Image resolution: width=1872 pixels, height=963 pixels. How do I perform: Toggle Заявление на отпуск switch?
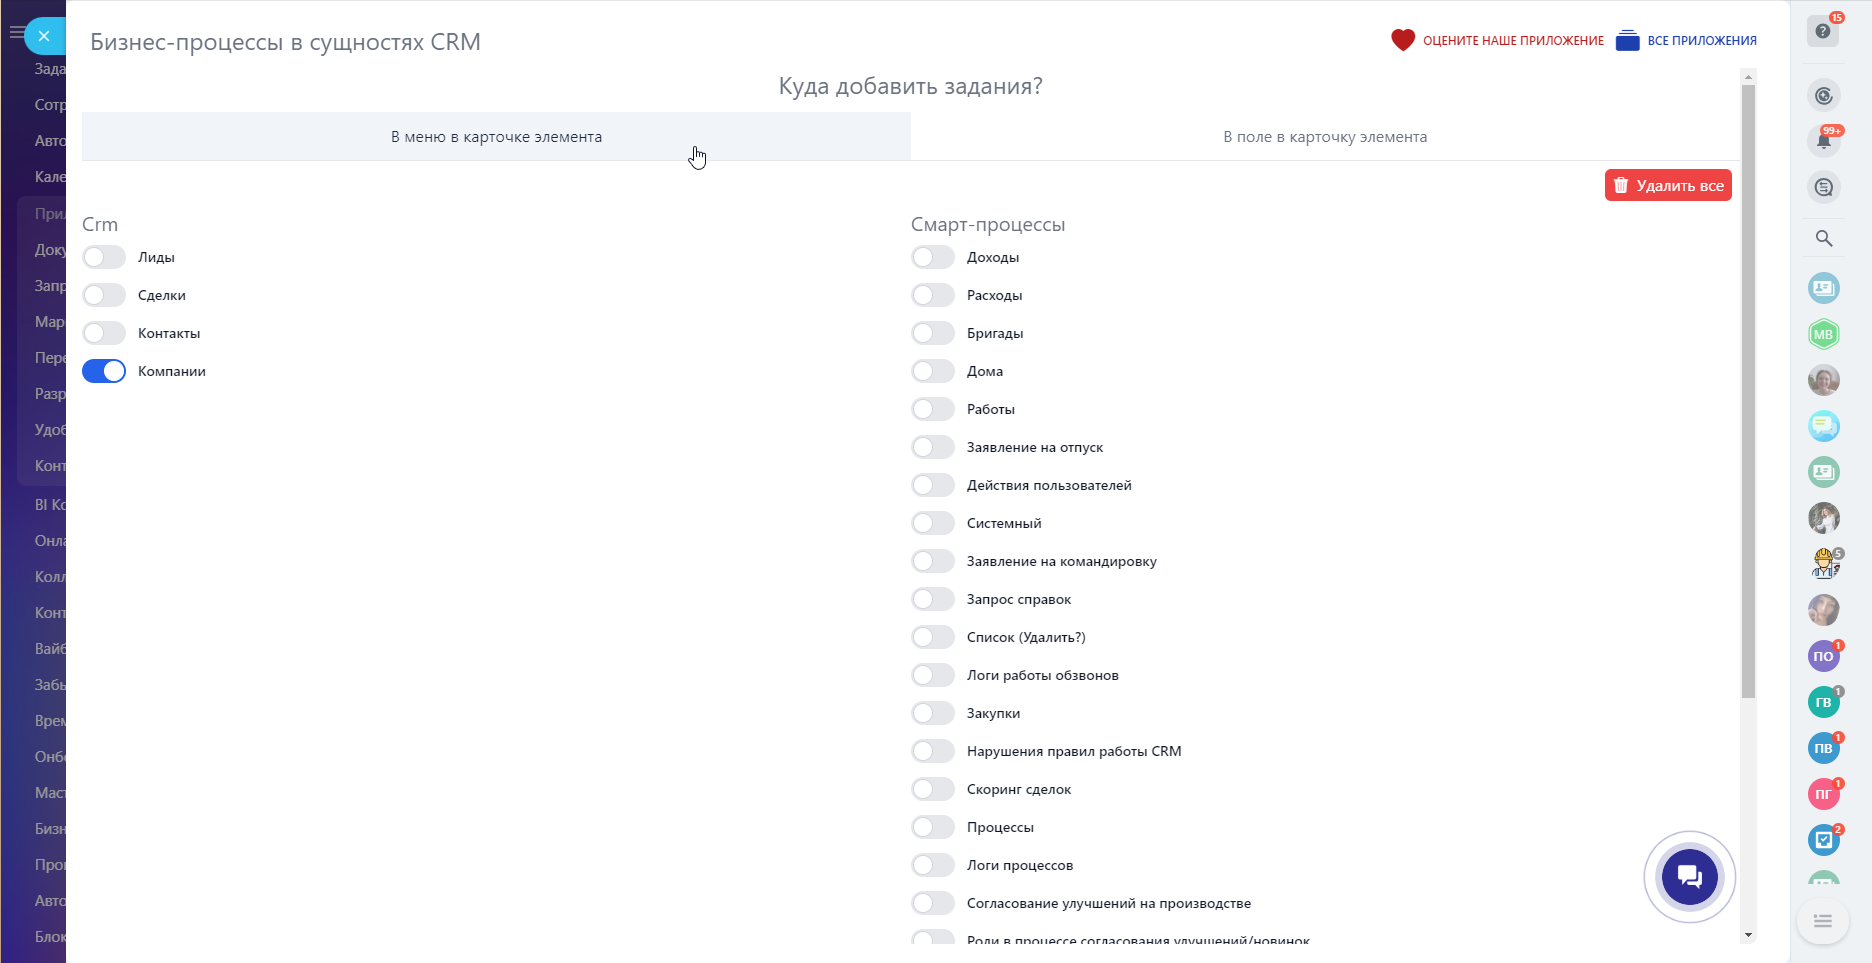[x=933, y=447]
